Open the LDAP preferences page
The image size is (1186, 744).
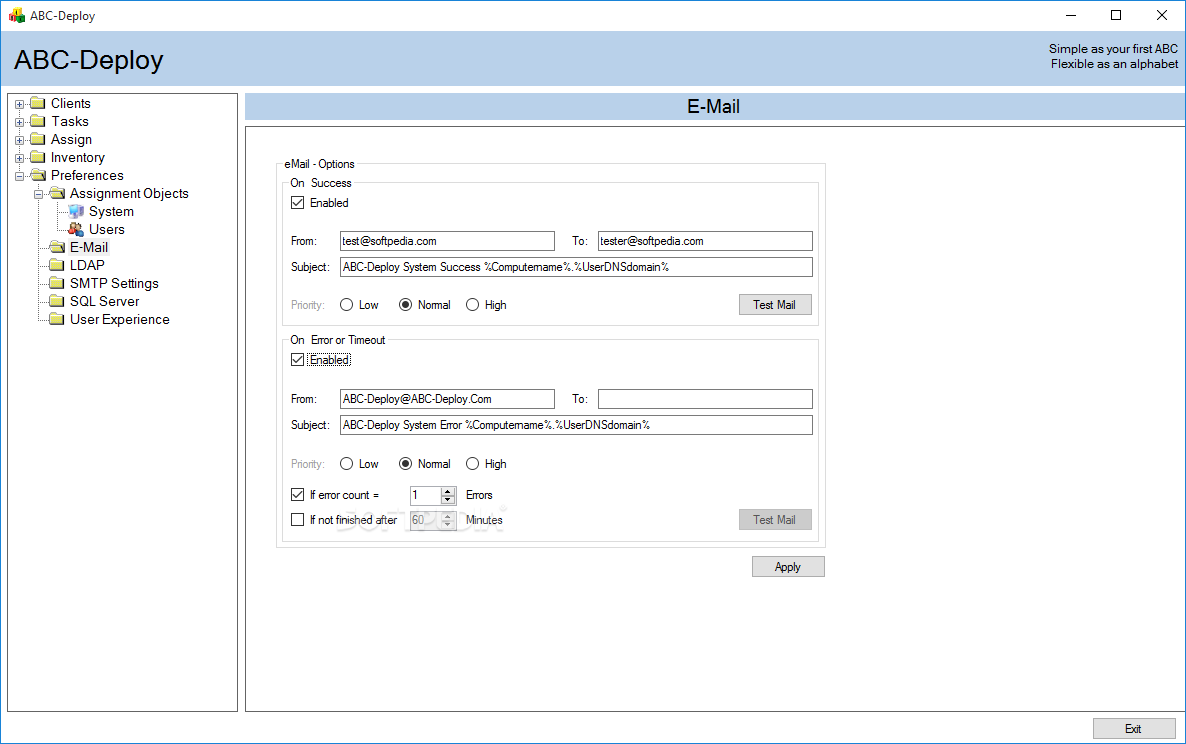(x=87, y=265)
